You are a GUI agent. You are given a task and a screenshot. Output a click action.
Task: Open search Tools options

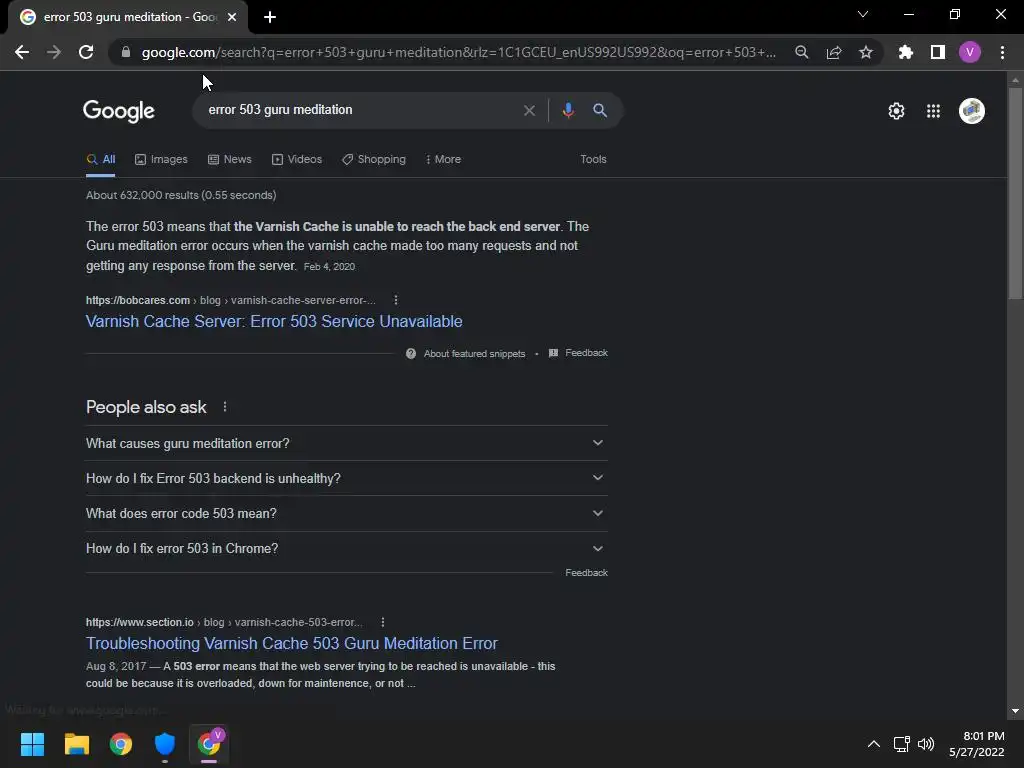click(593, 159)
